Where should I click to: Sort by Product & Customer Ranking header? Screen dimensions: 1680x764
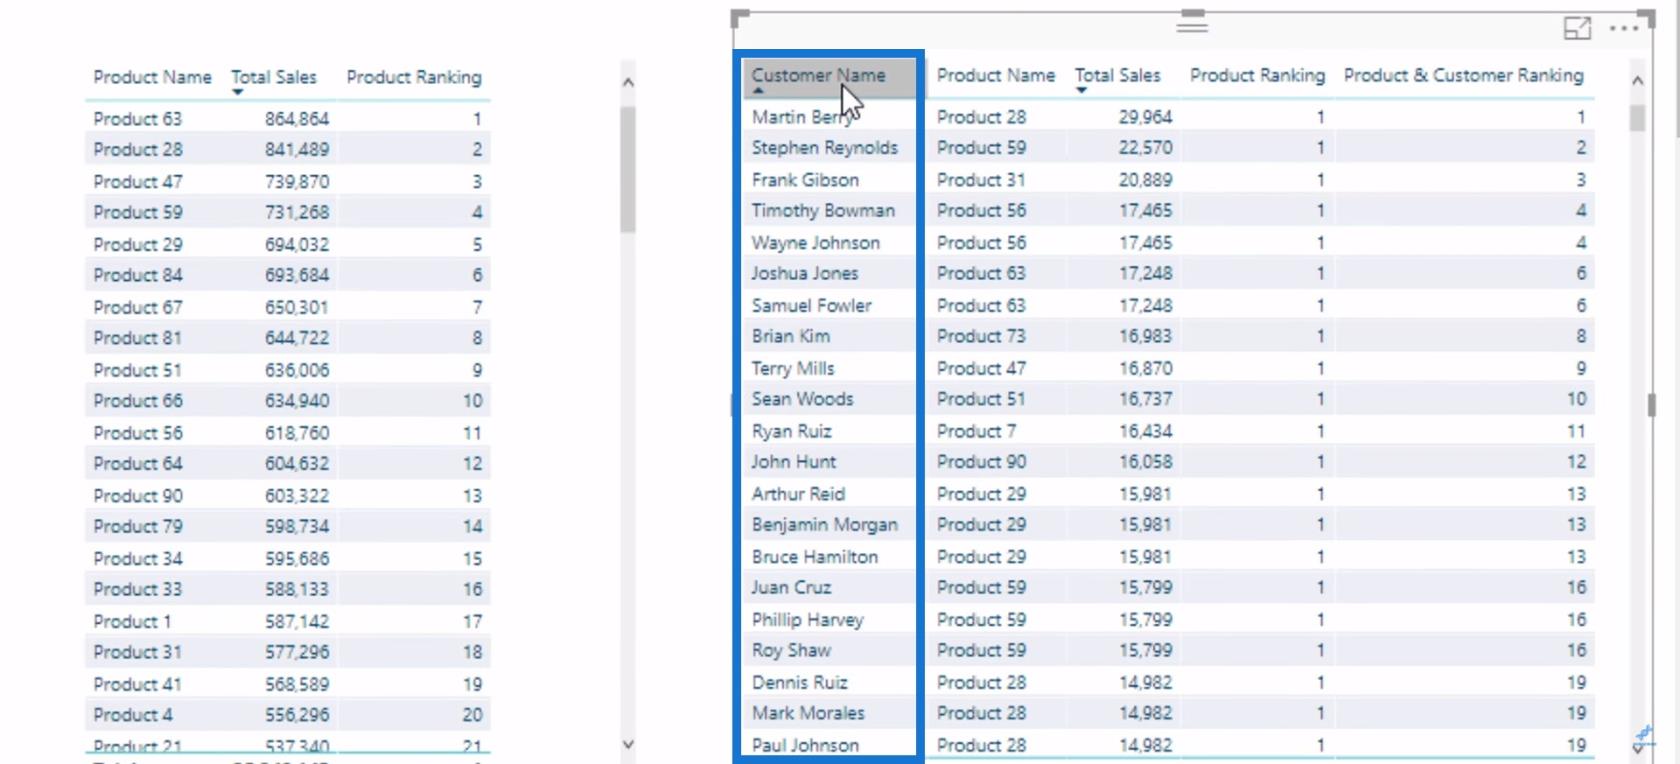[x=1463, y=76]
